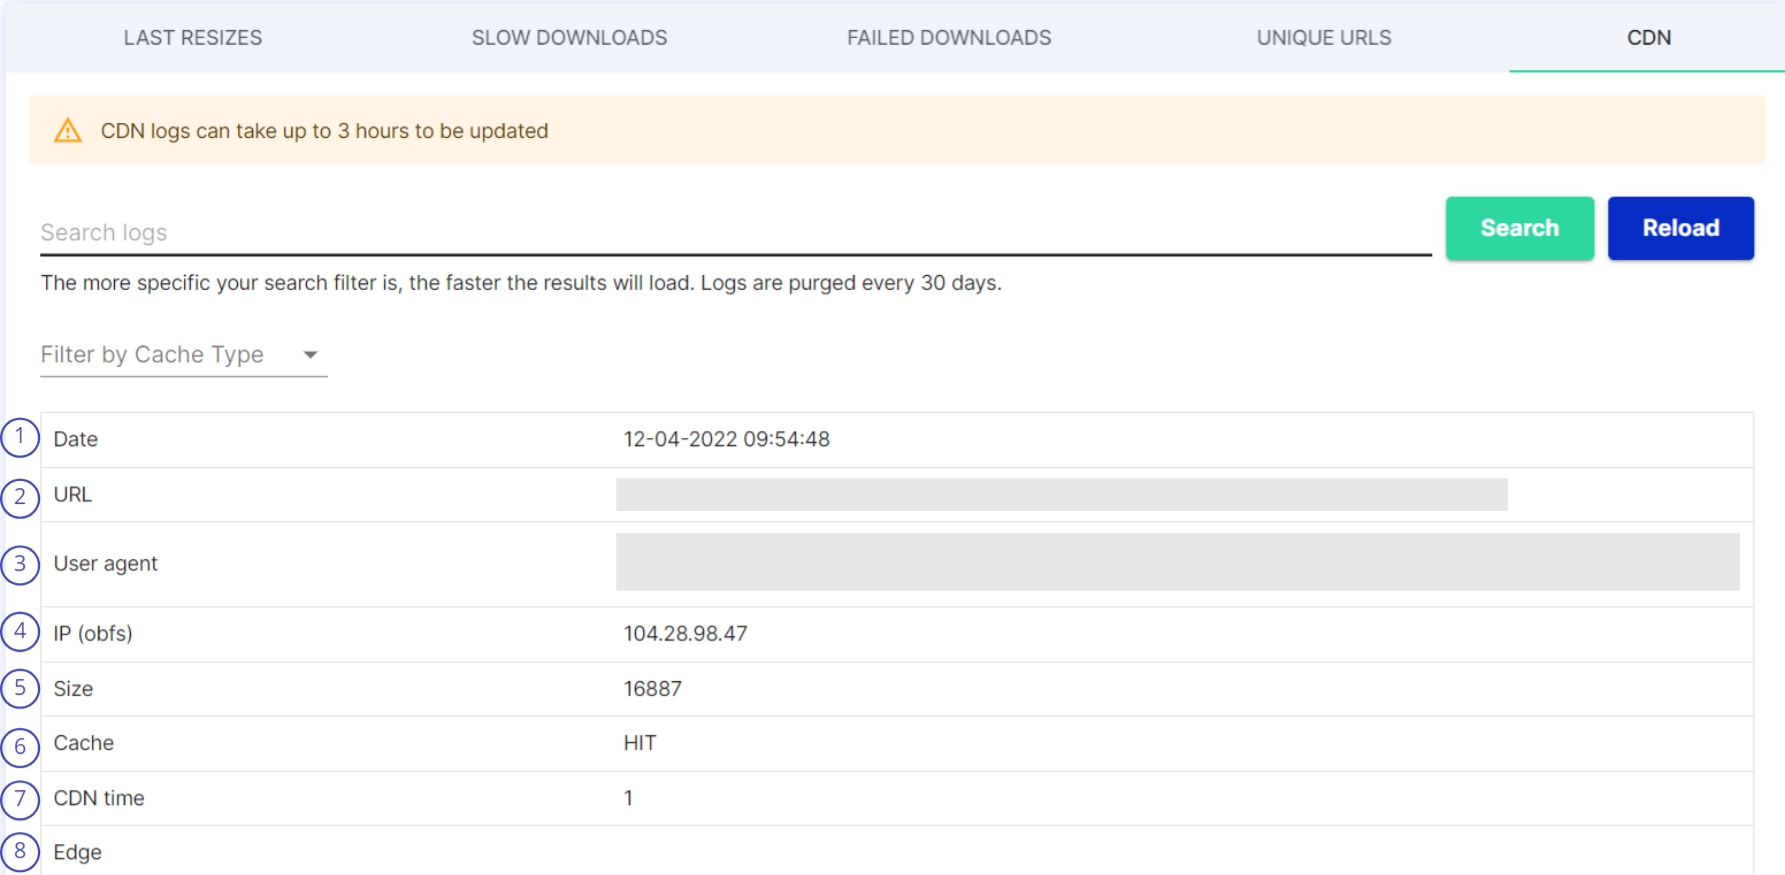
Task: Click numbered marker 6 beside Cache
Action: [20, 746]
